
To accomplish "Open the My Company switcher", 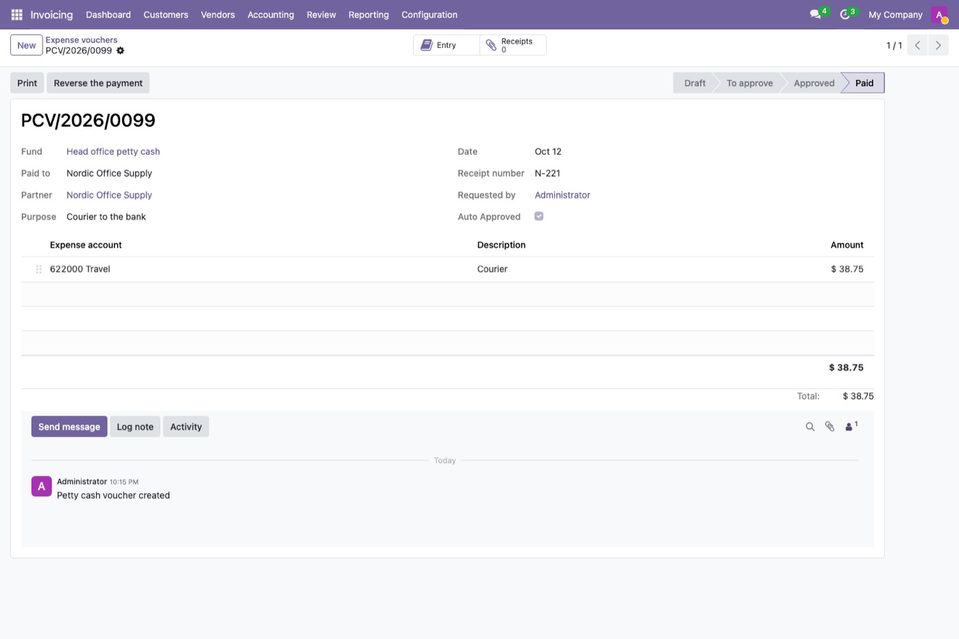I will coord(895,15).
